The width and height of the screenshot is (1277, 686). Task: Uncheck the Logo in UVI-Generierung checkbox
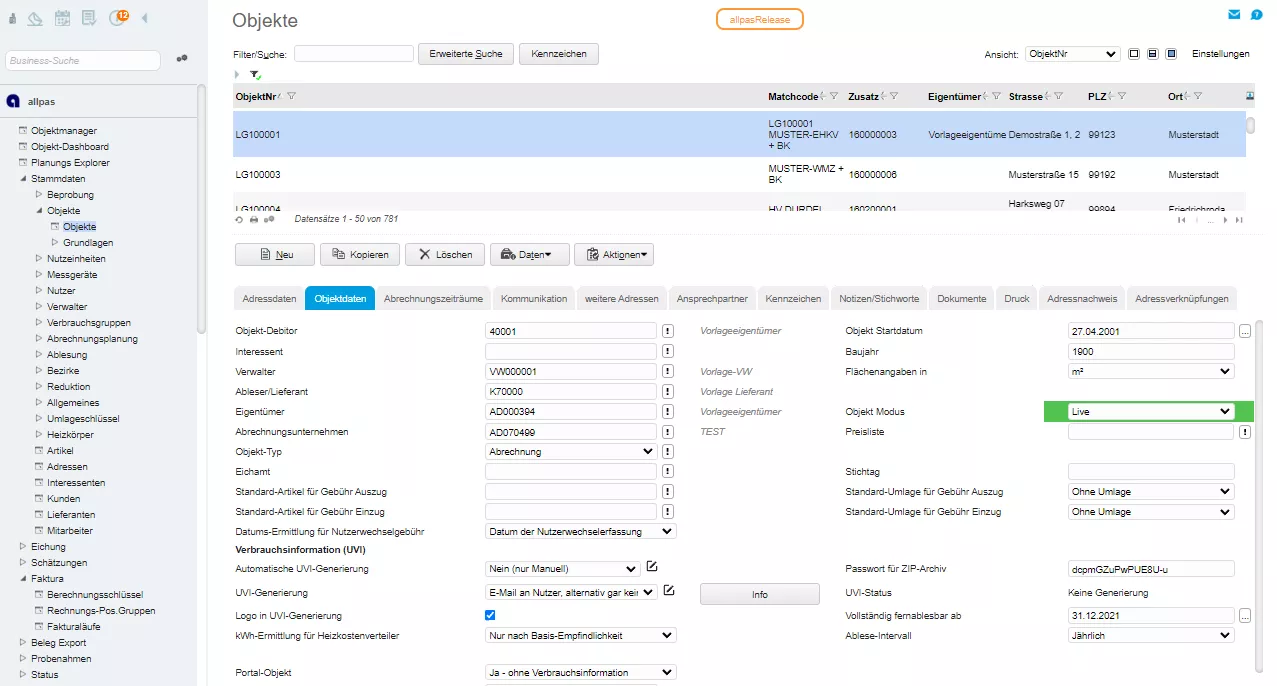tap(490, 615)
